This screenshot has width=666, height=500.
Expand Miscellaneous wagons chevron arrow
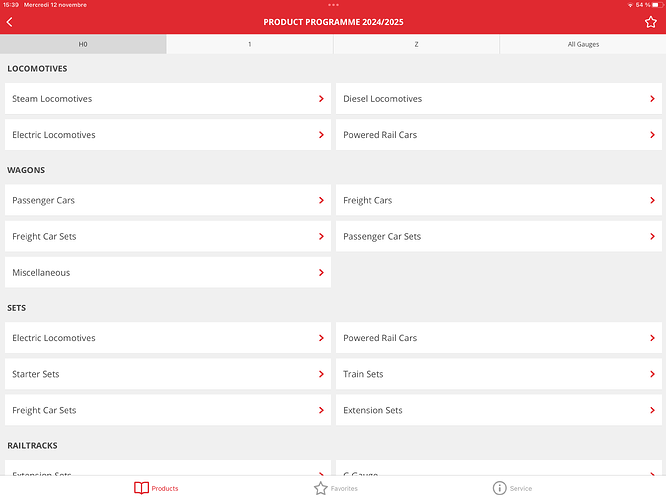coord(321,273)
